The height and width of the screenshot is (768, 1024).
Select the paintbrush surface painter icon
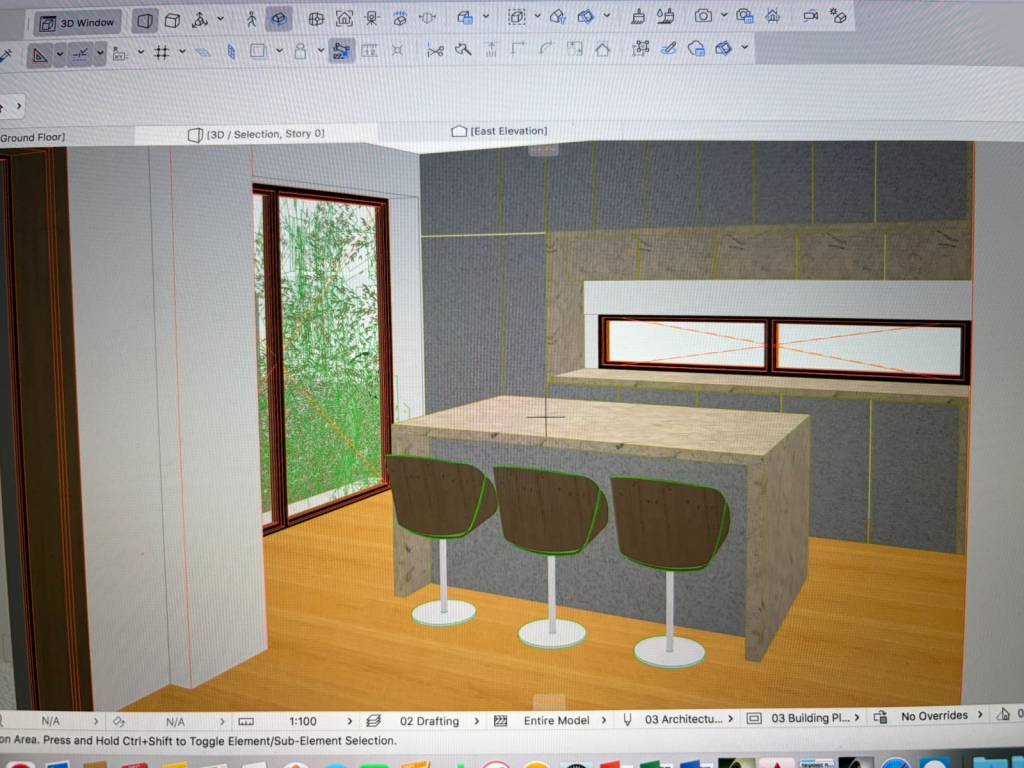click(638, 17)
